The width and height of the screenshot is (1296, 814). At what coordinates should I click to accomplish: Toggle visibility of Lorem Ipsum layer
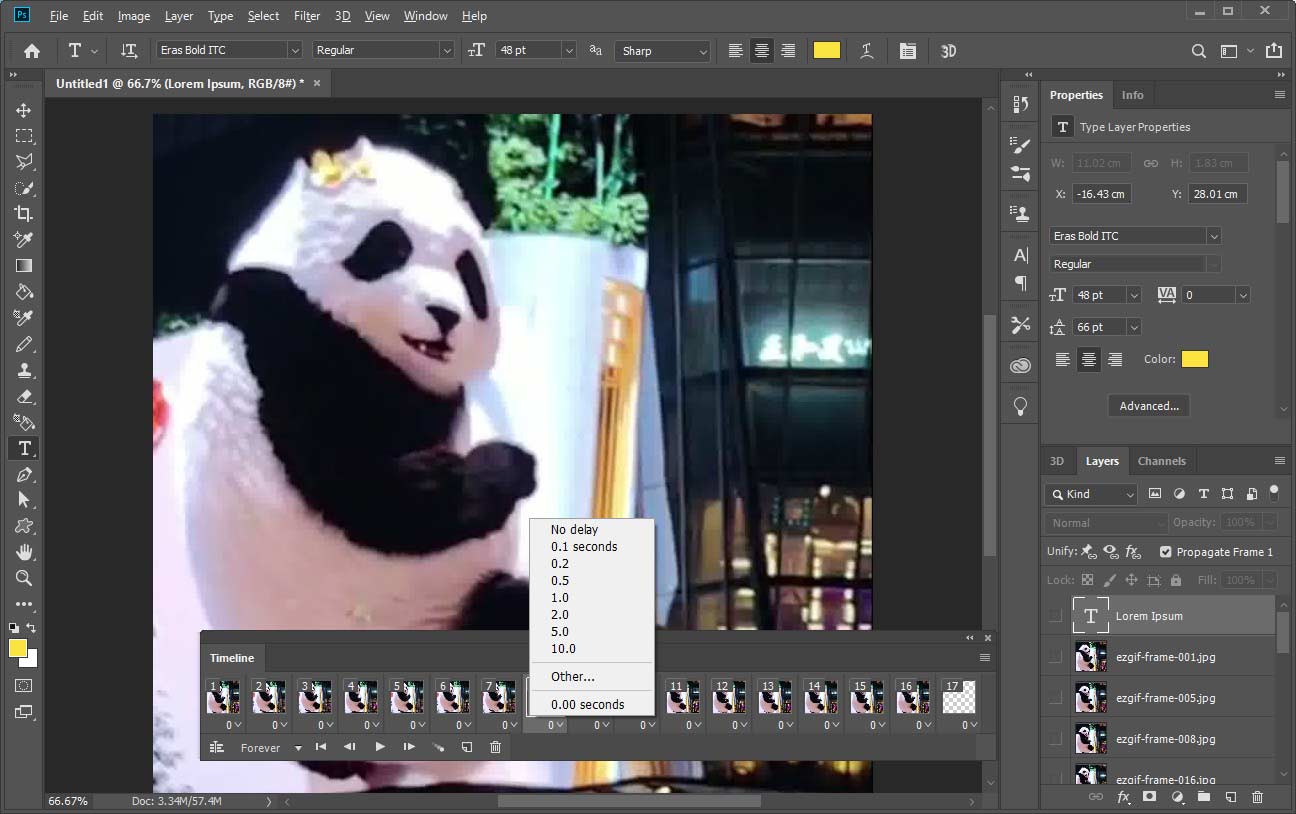1055,616
